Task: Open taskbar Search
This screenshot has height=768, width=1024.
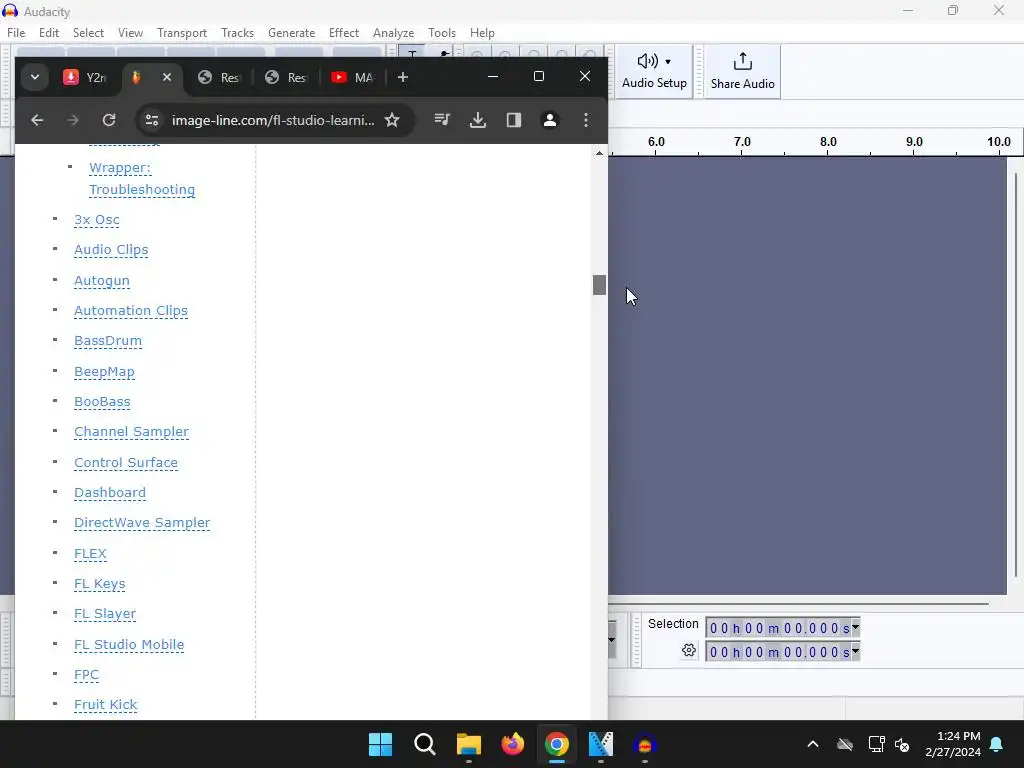Action: point(424,744)
